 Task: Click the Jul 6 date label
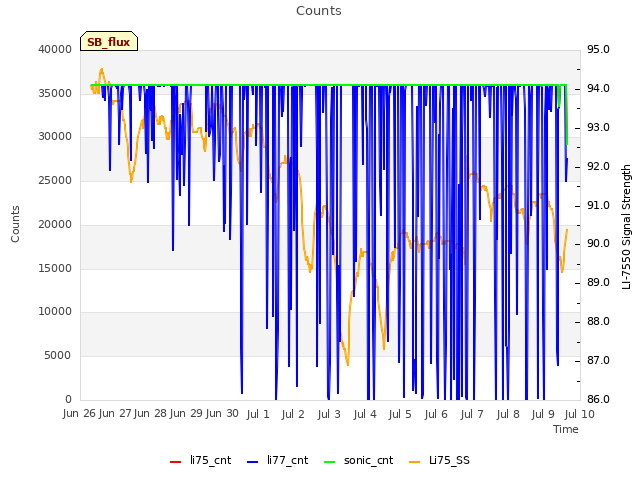[436, 414]
